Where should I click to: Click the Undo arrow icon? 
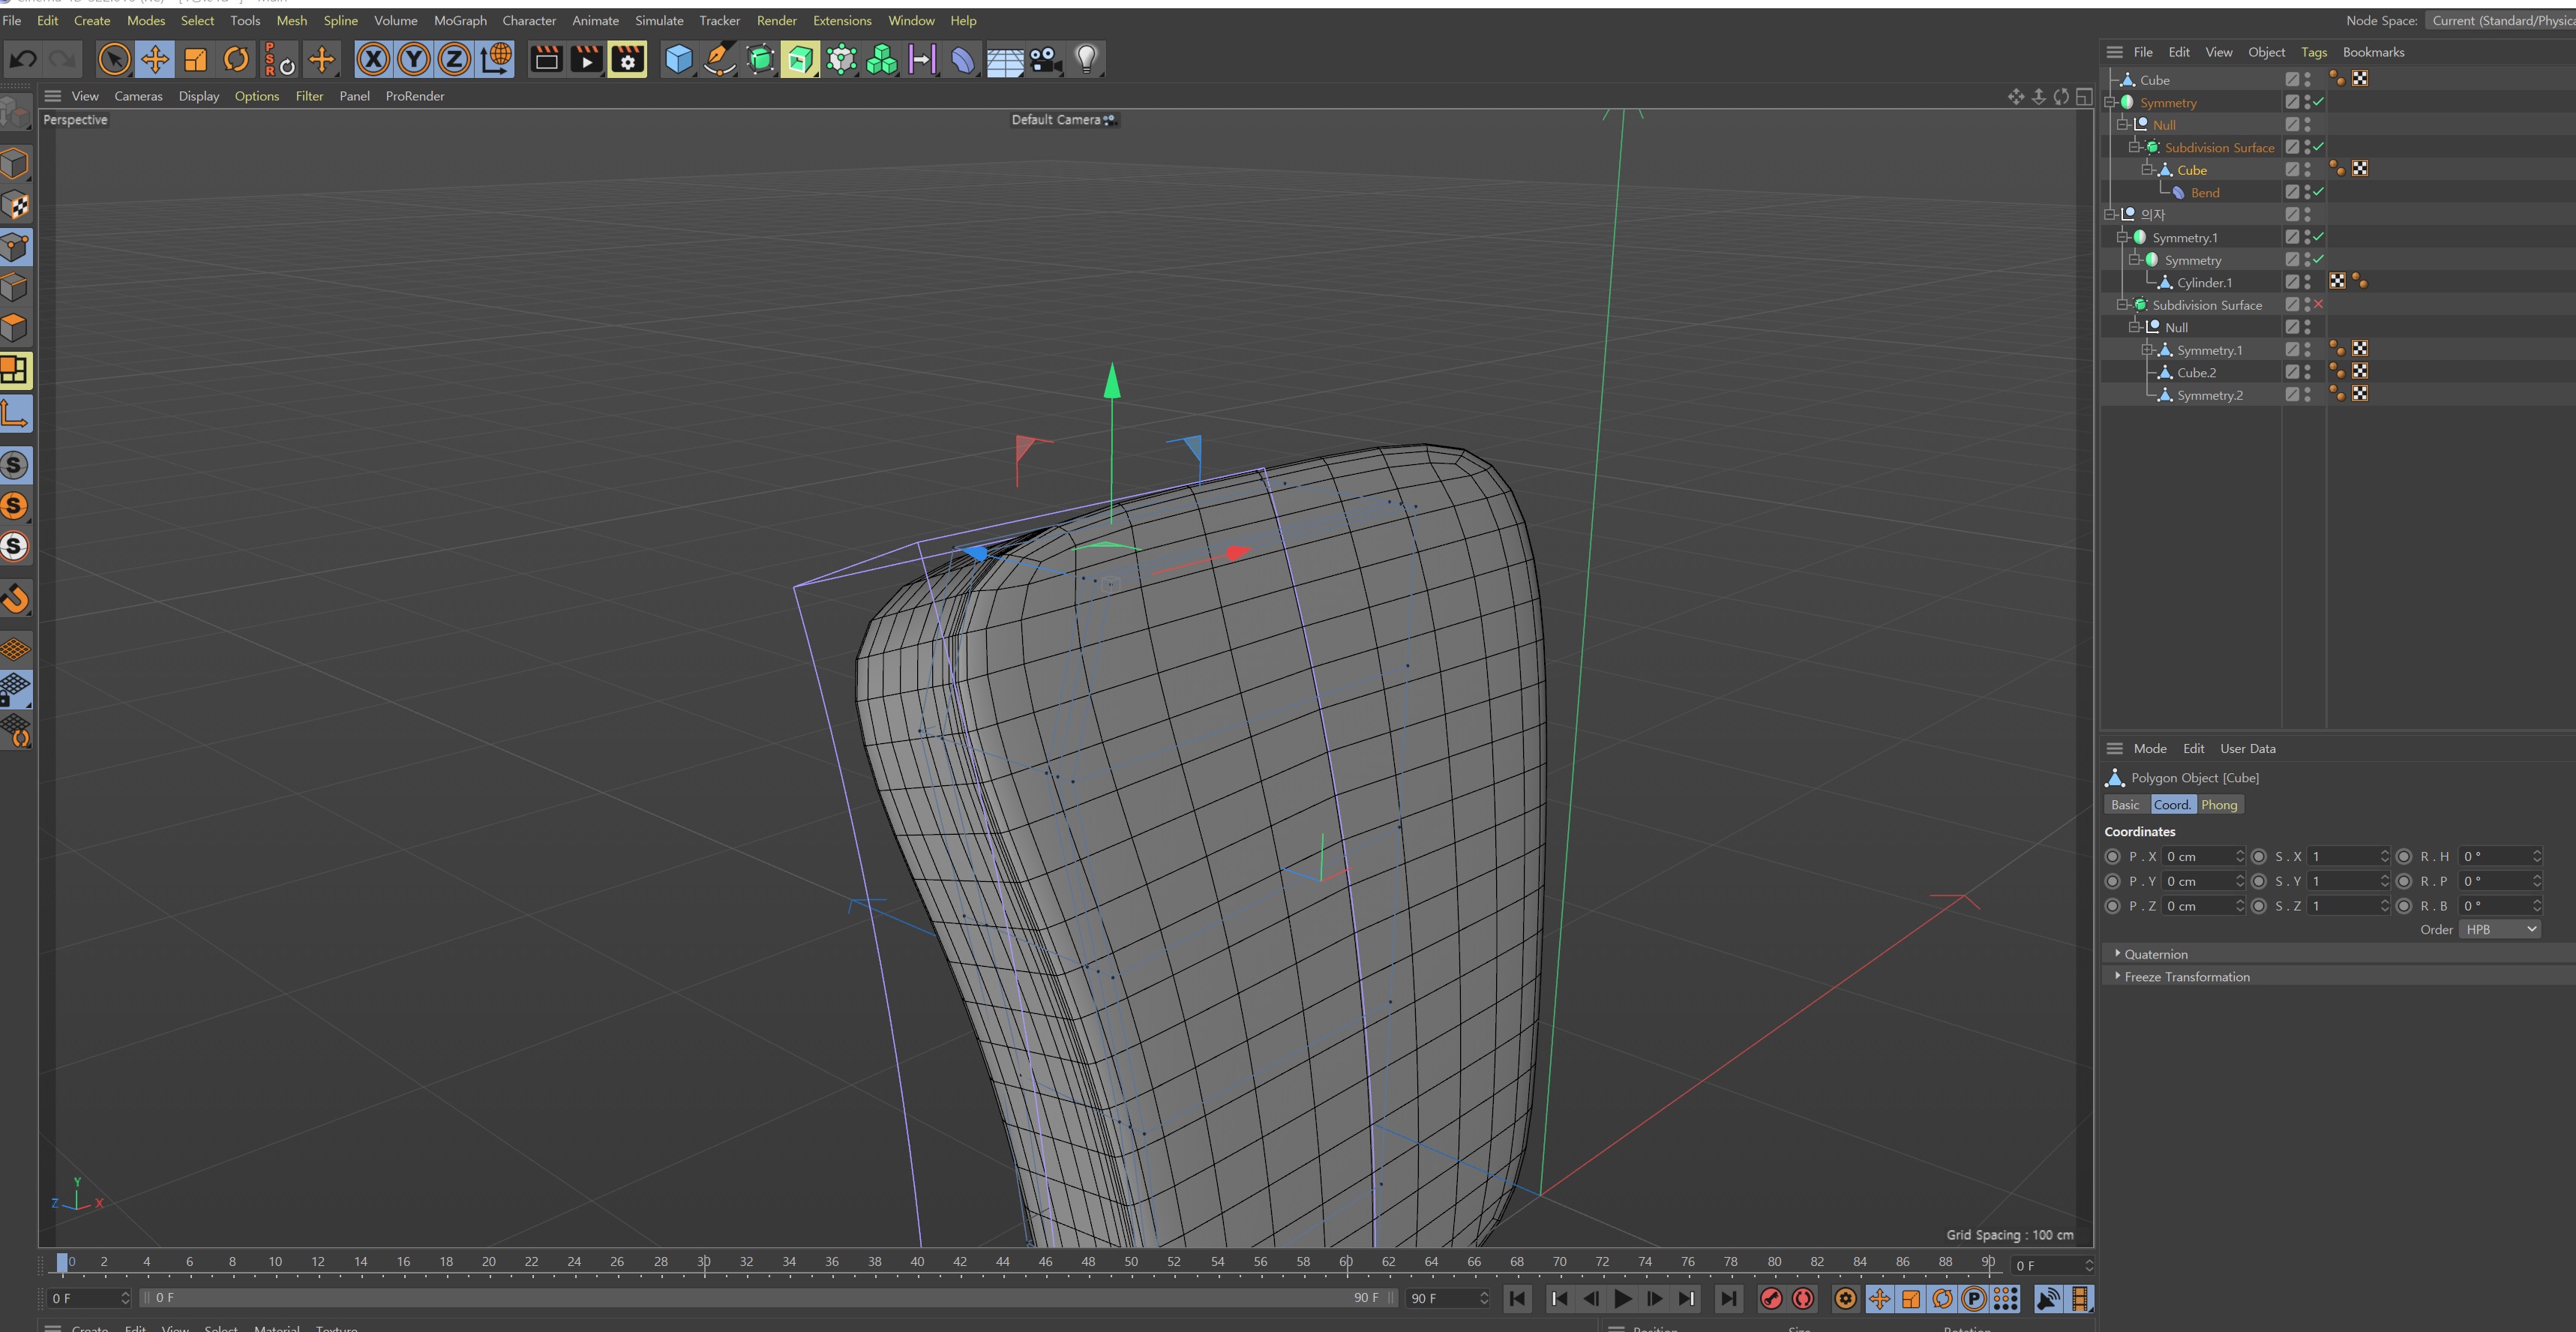click(23, 60)
